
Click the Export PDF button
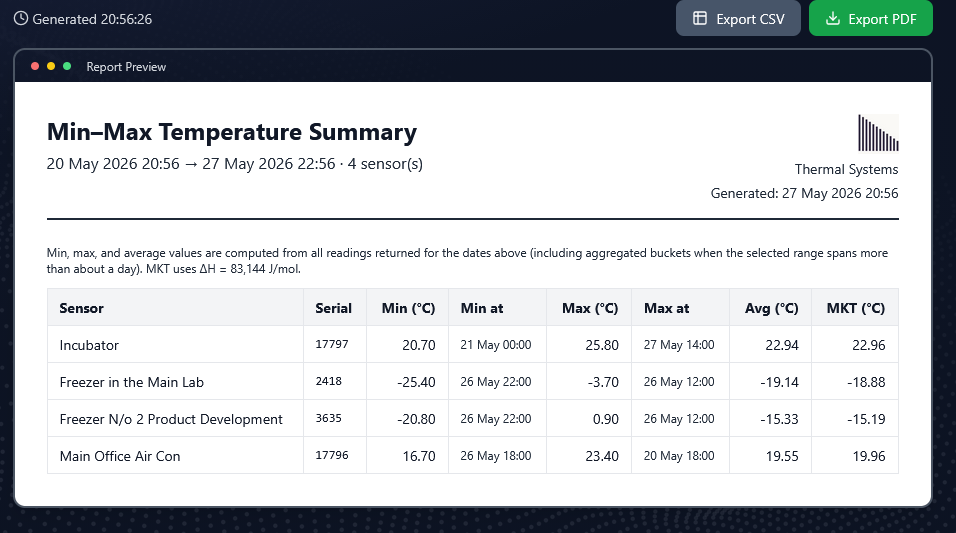coord(871,18)
